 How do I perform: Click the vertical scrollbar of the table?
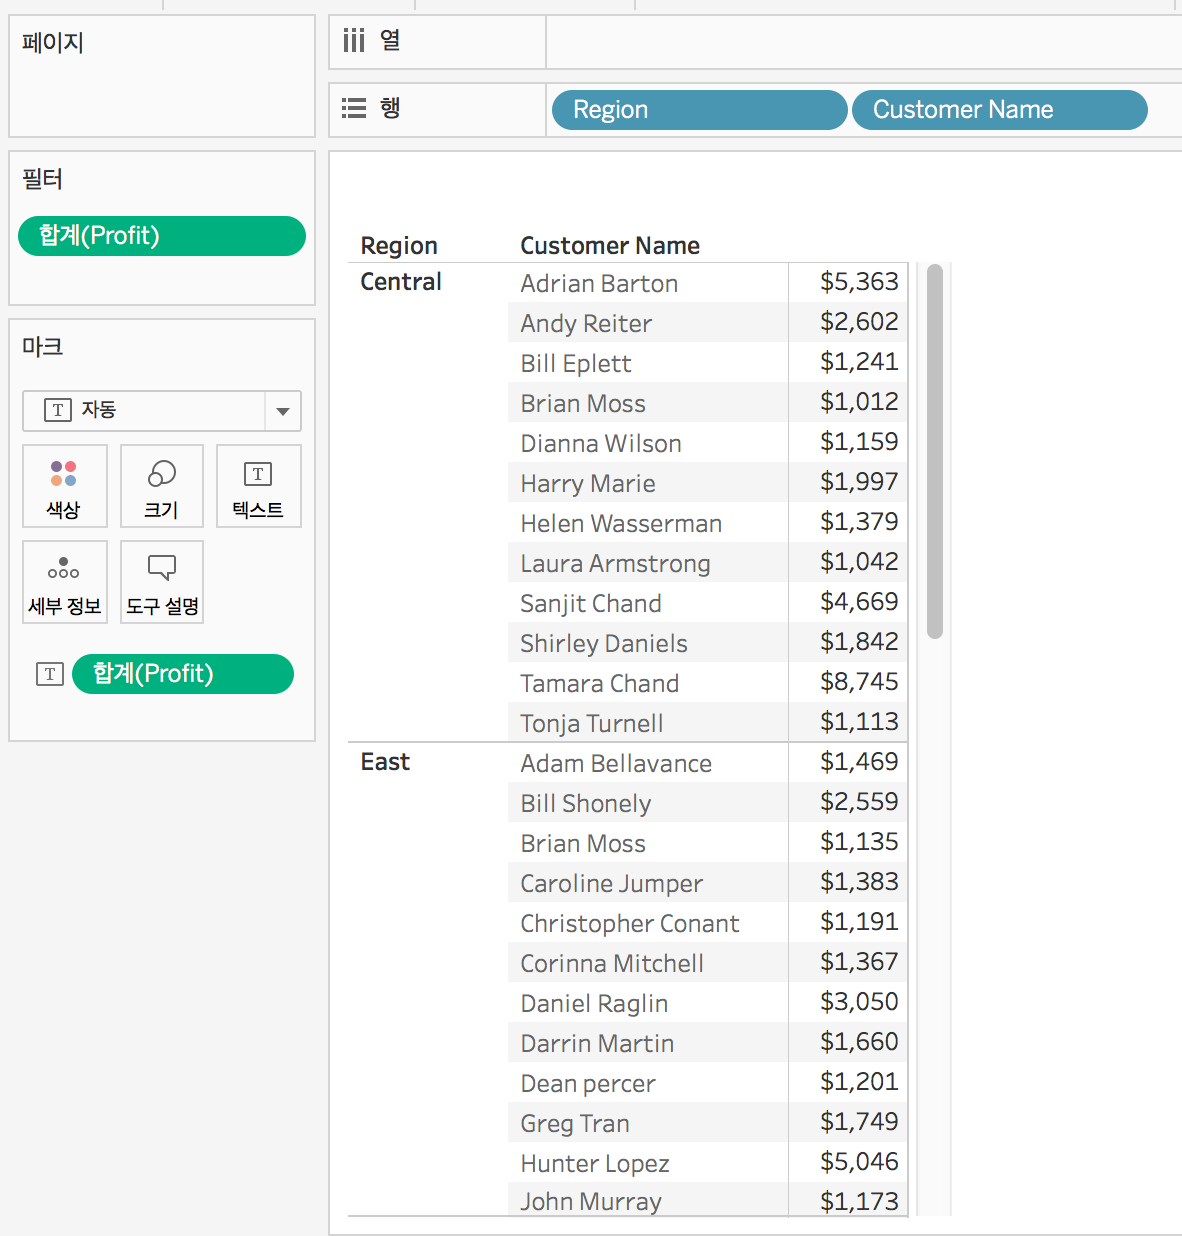click(x=935, y=451)
